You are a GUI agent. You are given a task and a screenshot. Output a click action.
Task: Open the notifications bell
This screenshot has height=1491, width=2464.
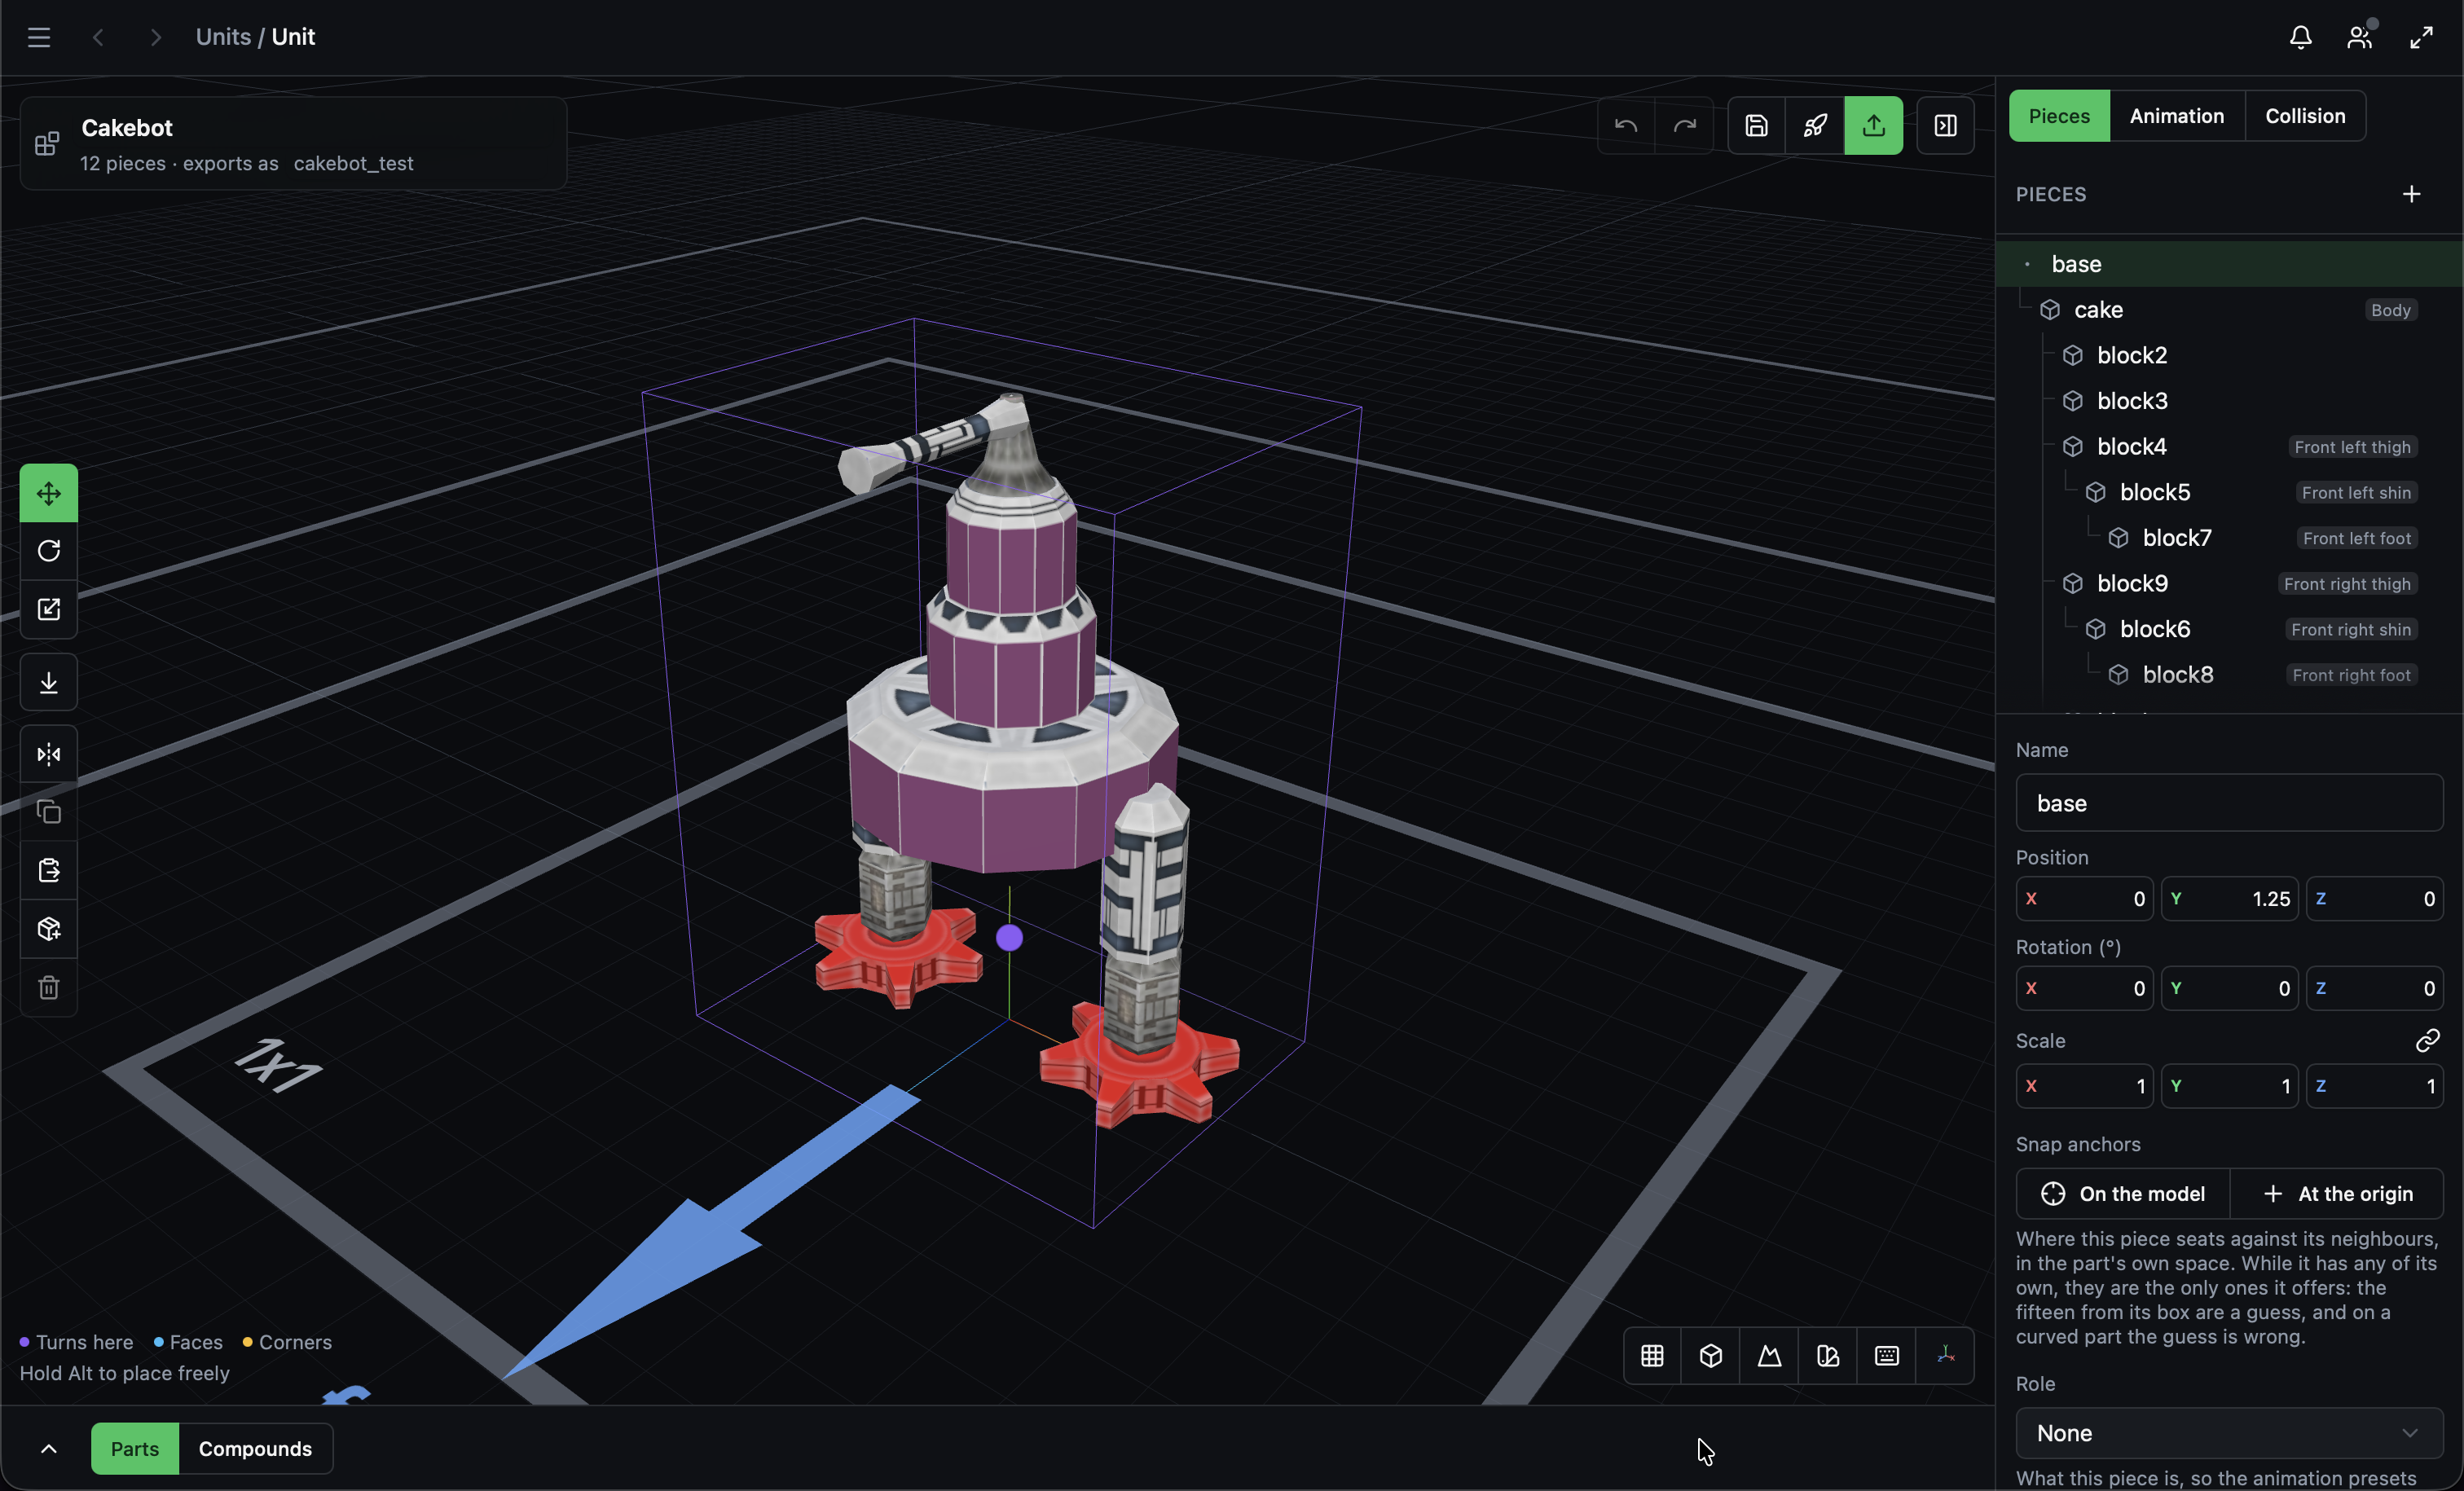pyautogui.click(x=2300, y=37)
